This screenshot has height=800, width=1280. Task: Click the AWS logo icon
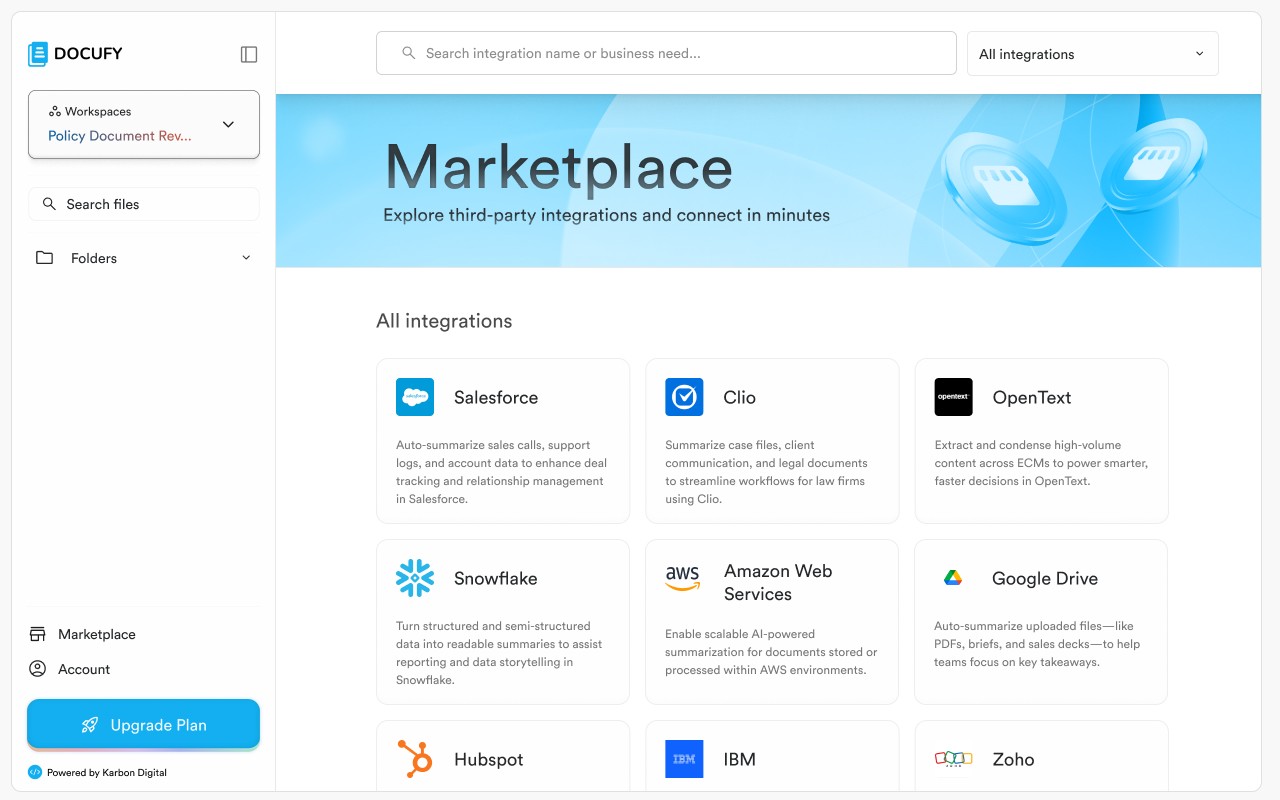pos(684,578)
